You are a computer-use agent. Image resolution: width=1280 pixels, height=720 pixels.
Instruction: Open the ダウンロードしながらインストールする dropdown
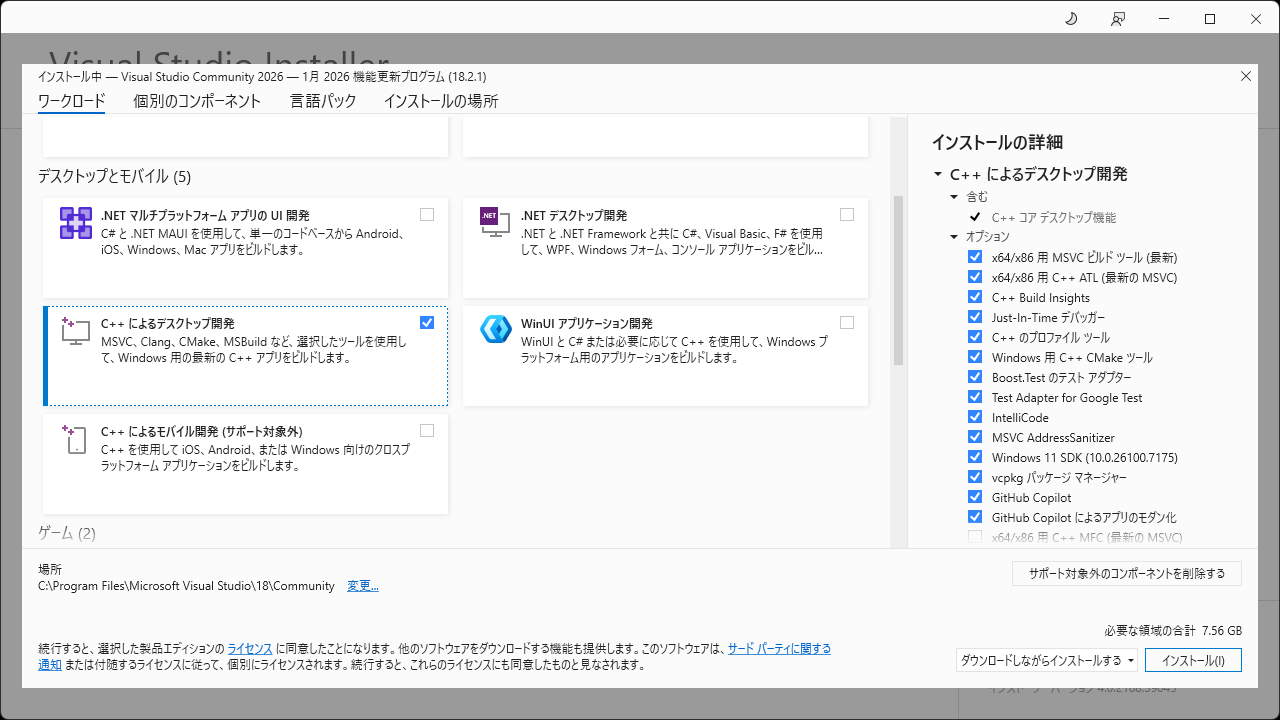pyautogui.click(x=1046, y=660)
